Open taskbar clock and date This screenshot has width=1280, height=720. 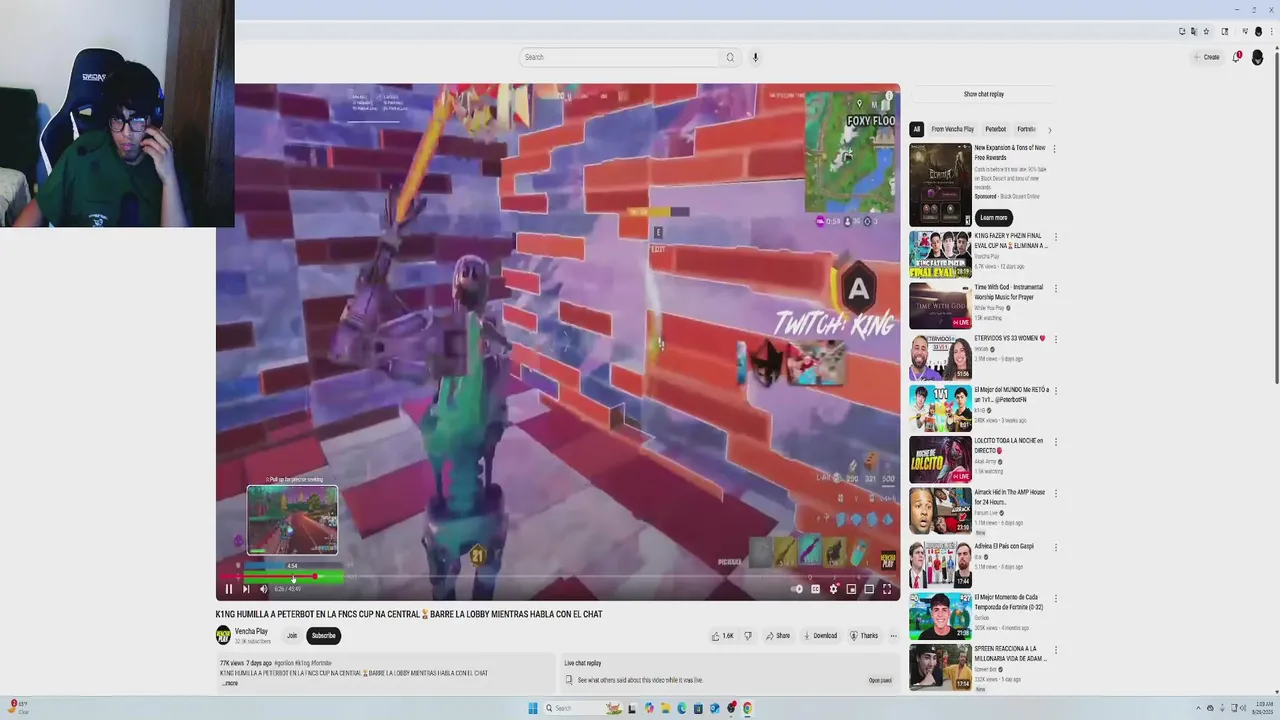(1263, 708)
